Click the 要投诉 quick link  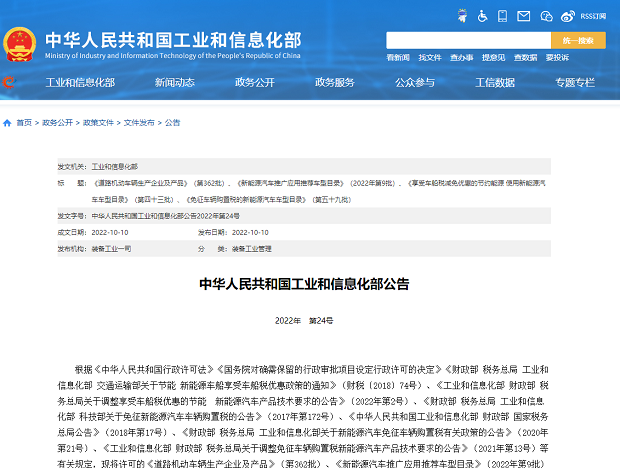click(557, 58)
